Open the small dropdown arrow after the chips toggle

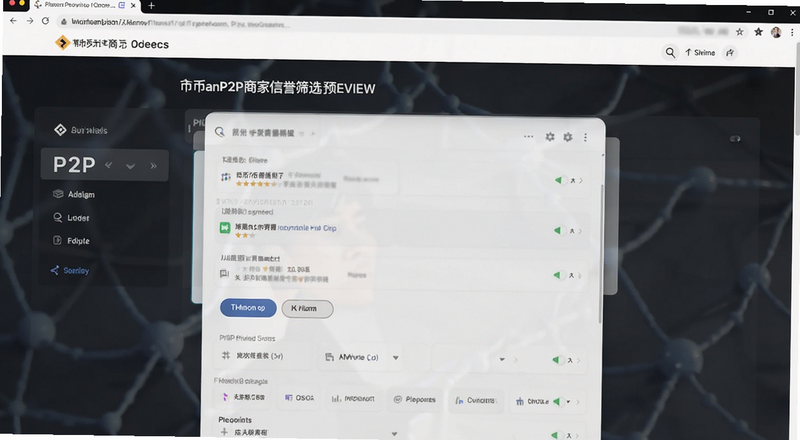tap(568, 402)
